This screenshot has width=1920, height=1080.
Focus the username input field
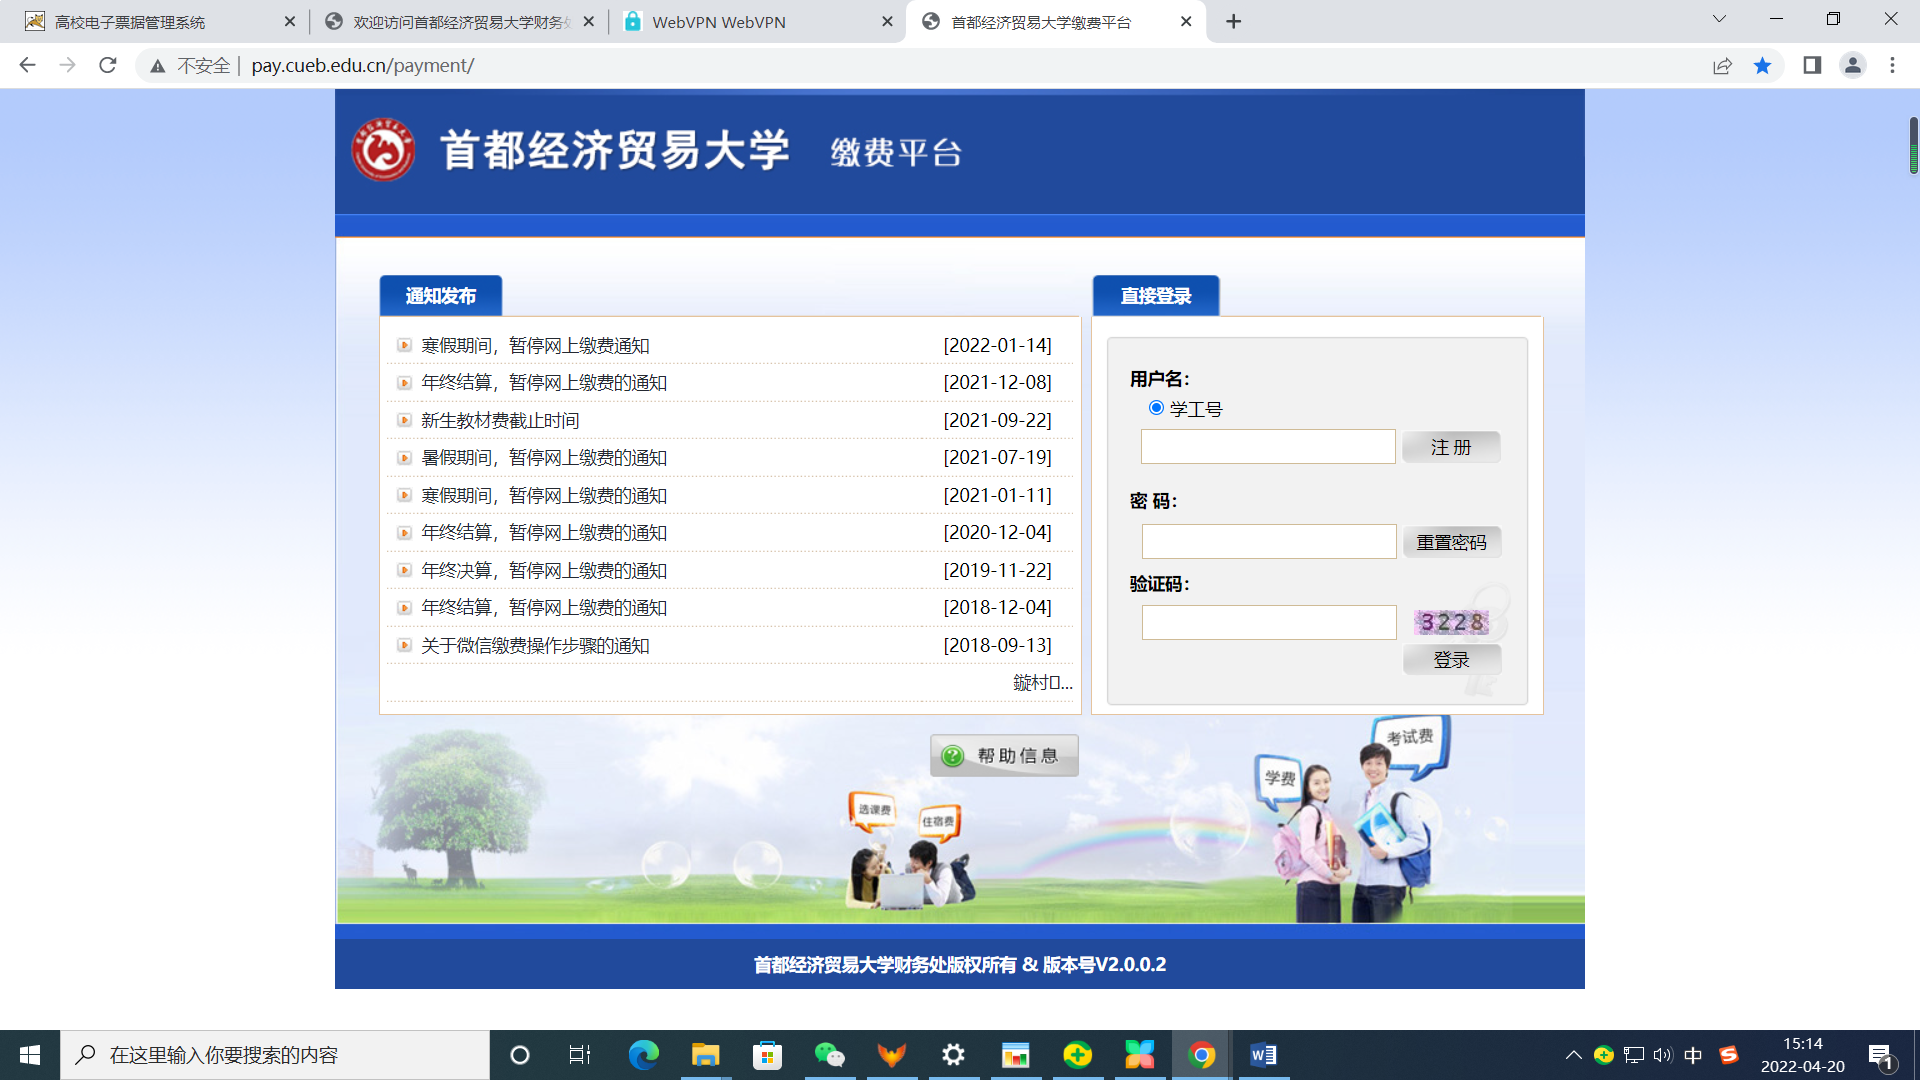[1268, 447]
